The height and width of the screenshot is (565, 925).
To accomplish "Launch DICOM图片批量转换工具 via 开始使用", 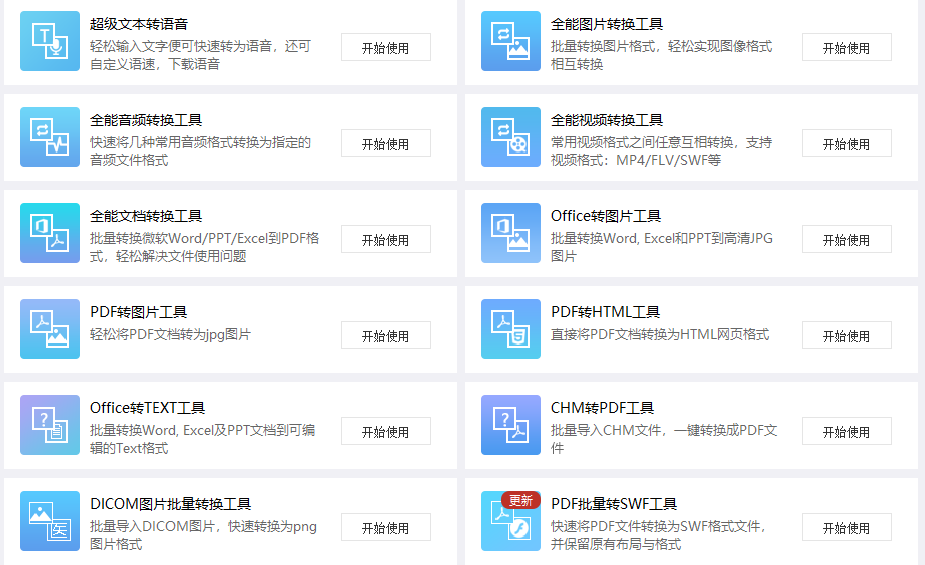I will coord(386,528).
